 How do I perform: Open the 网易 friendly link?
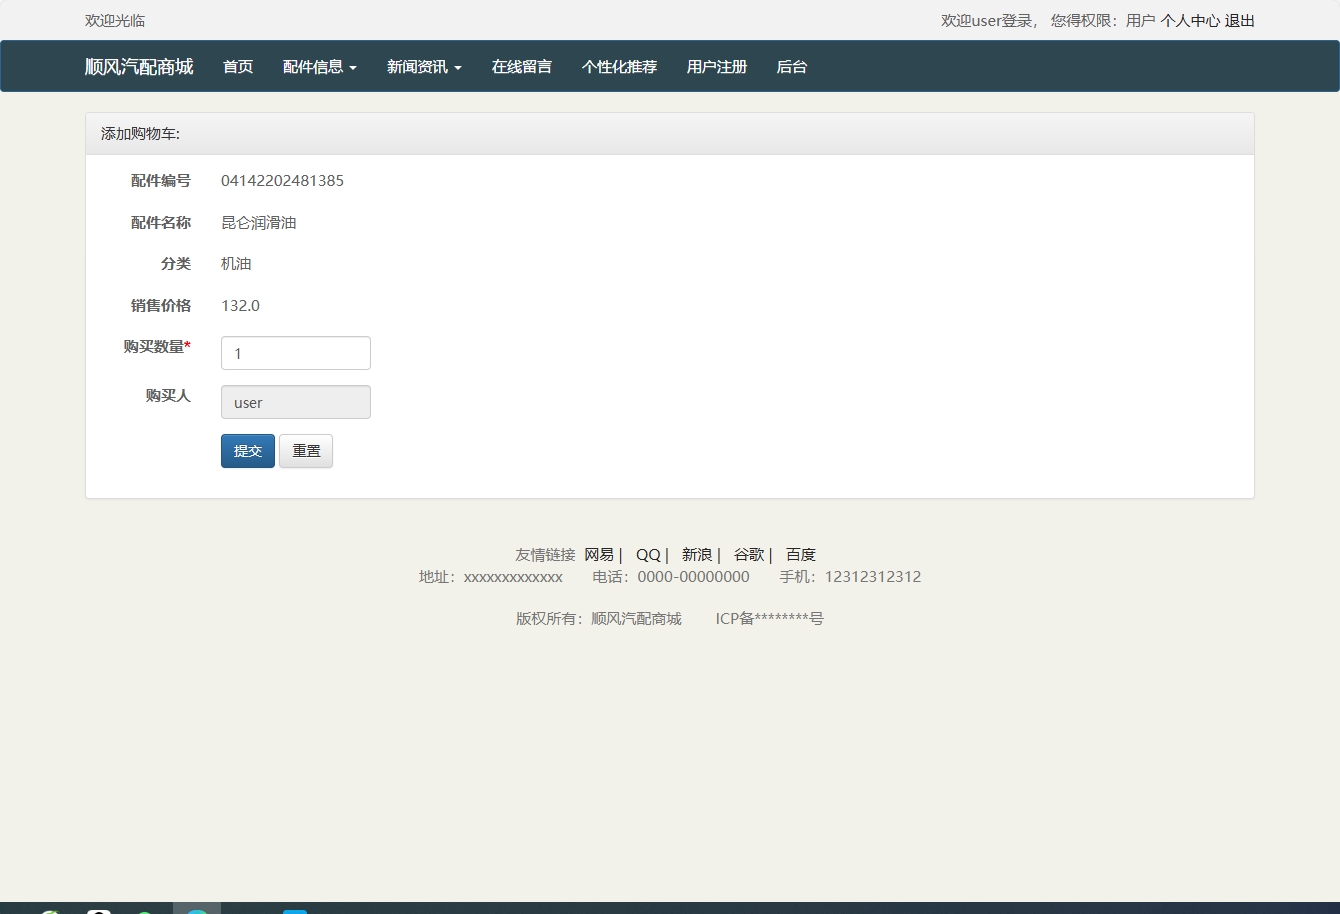[599, 555]
